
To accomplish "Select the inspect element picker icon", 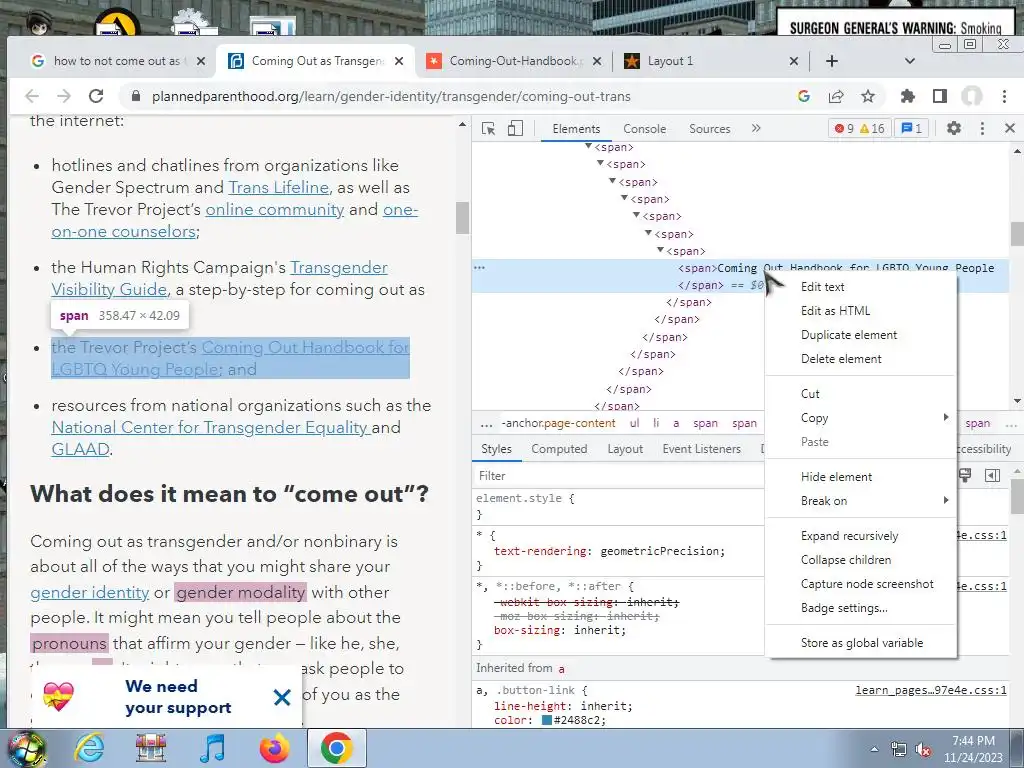I will coord(488,129).
